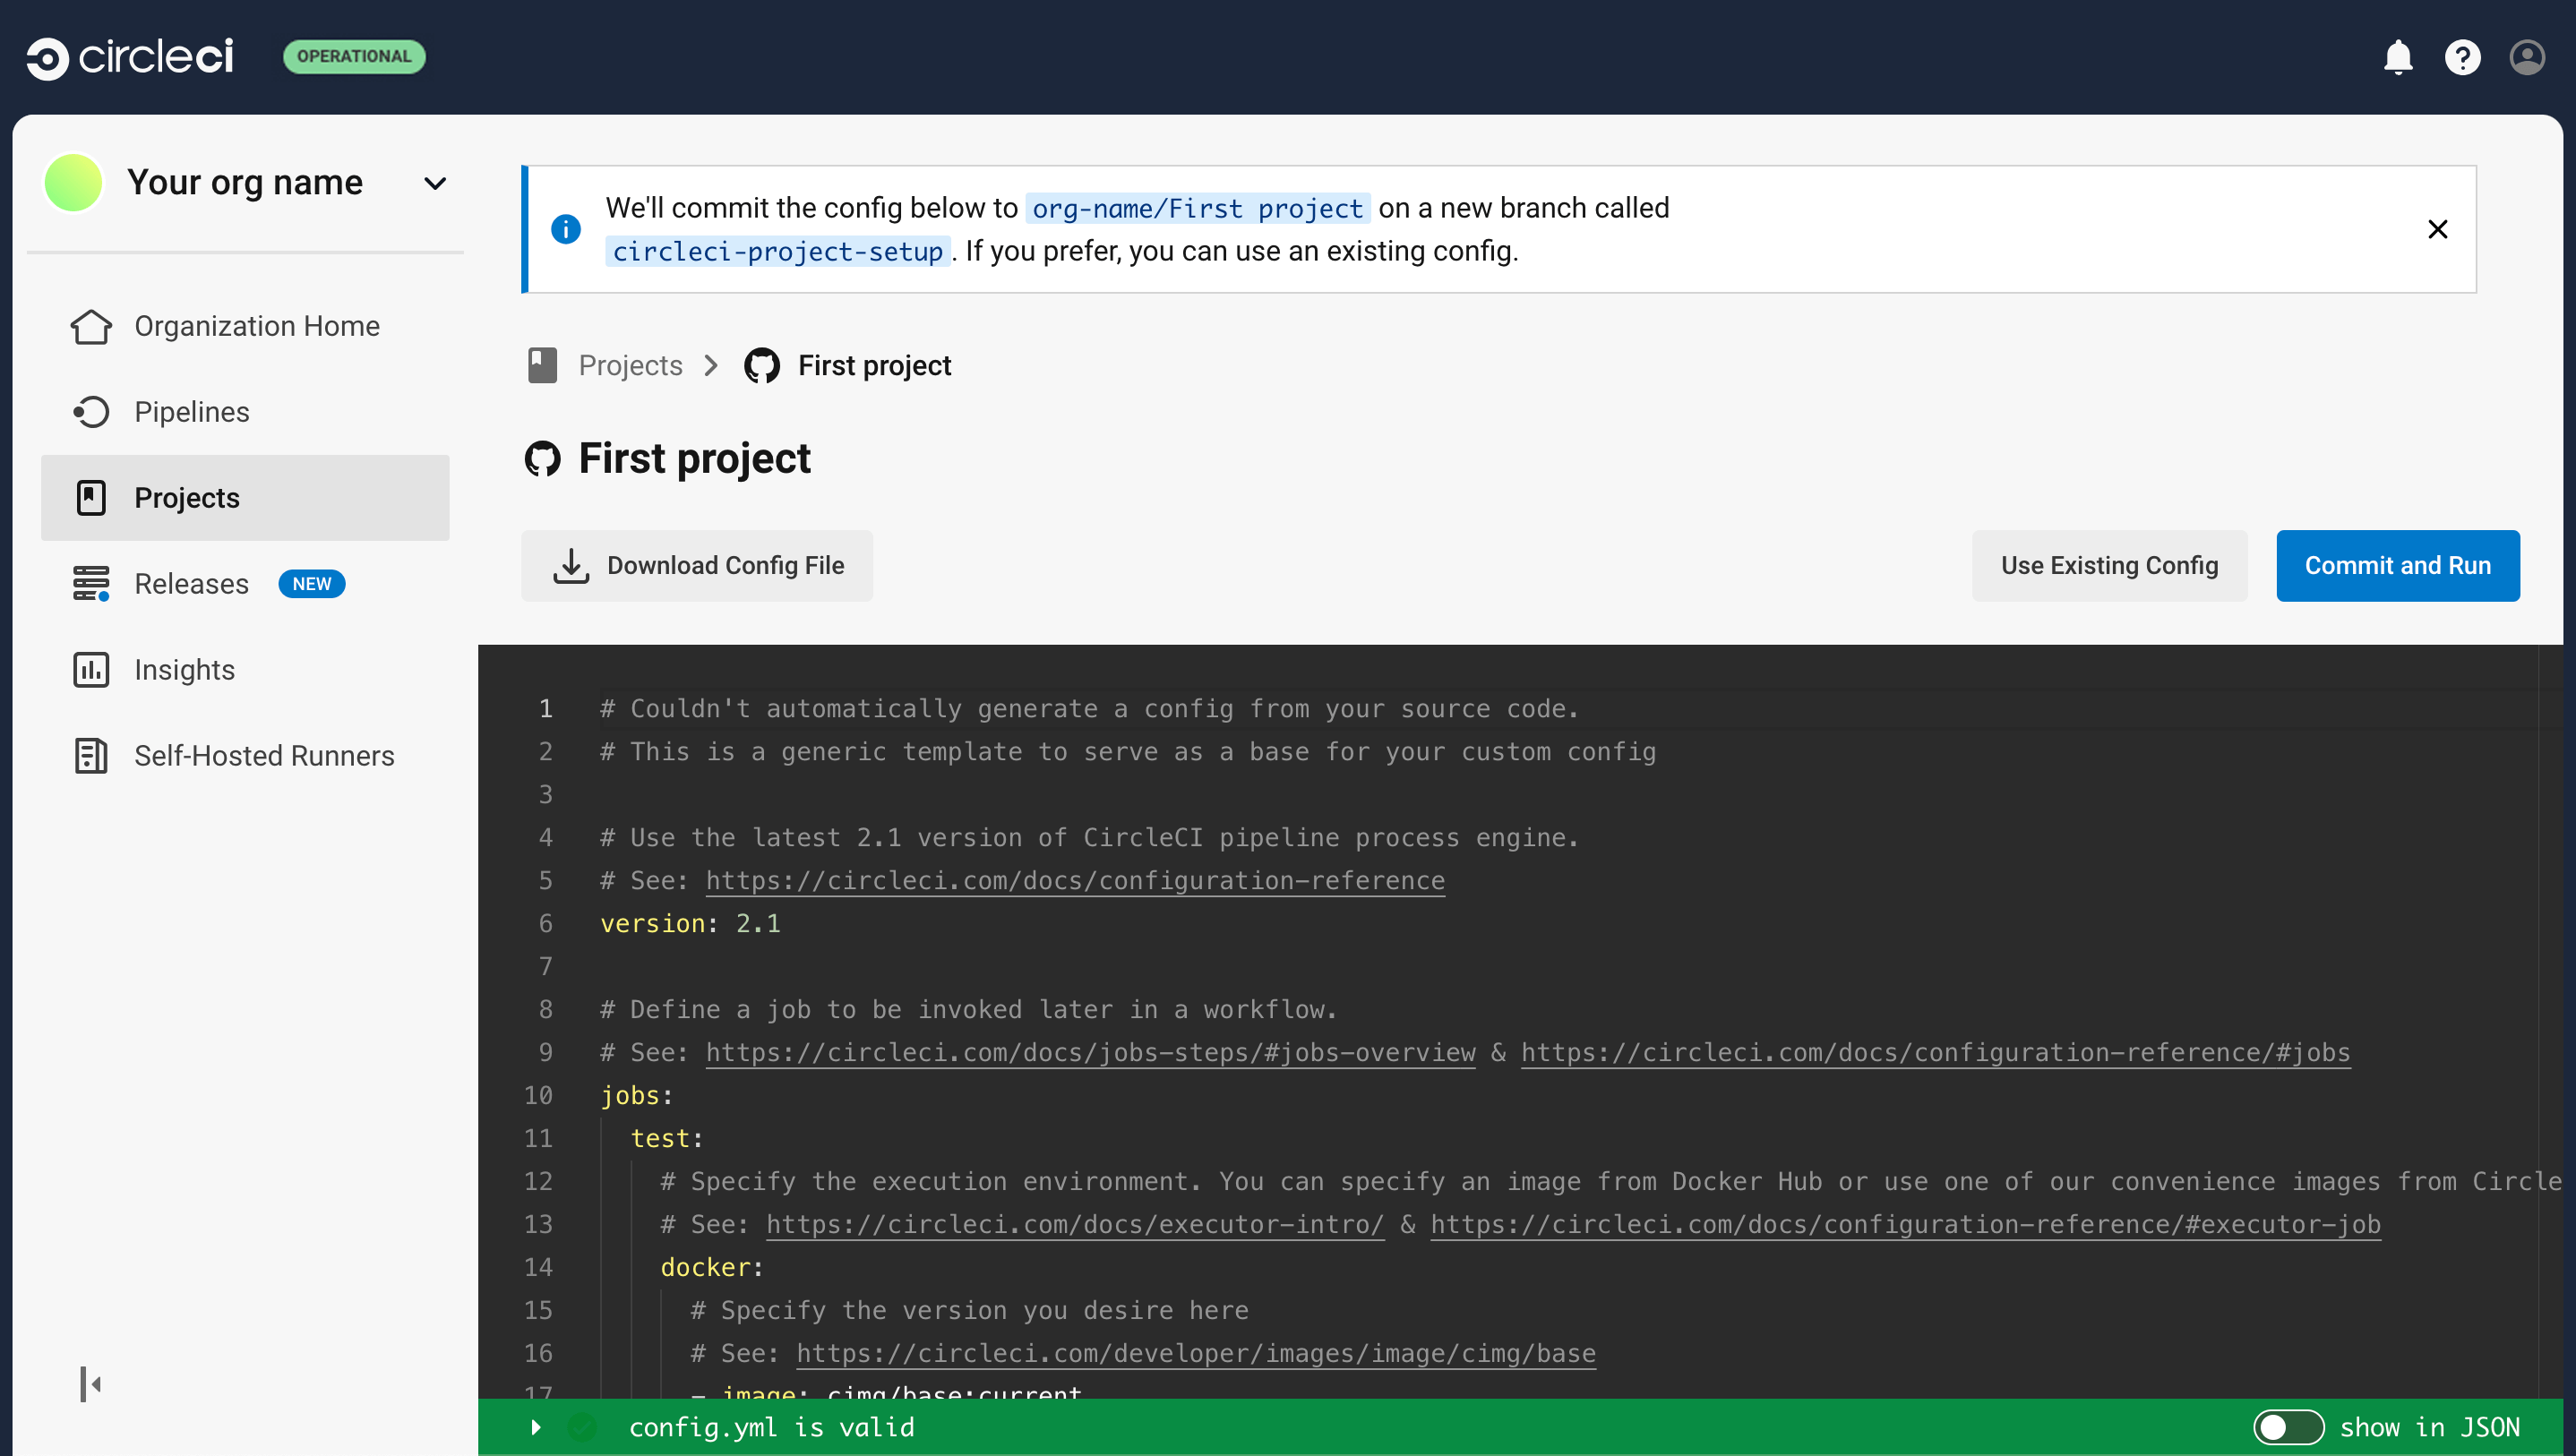
Task: Open the configuration-reference/#executor-job link
Action: pos(1905,1225)
